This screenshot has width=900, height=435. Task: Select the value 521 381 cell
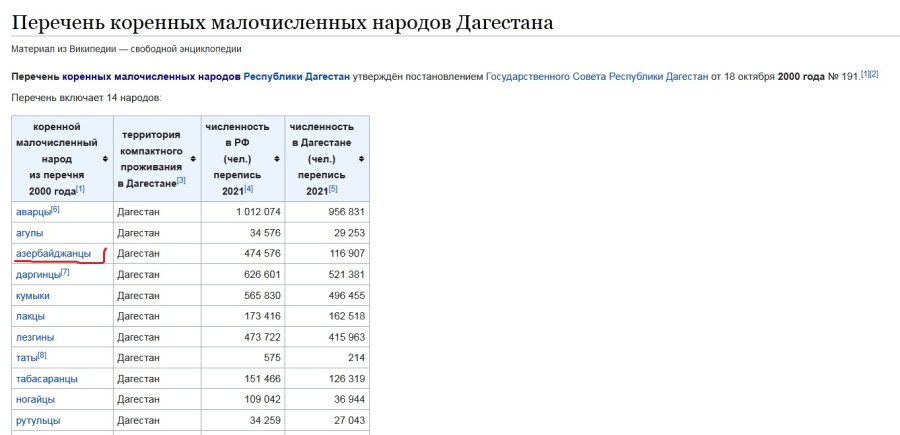coord(327,275)
